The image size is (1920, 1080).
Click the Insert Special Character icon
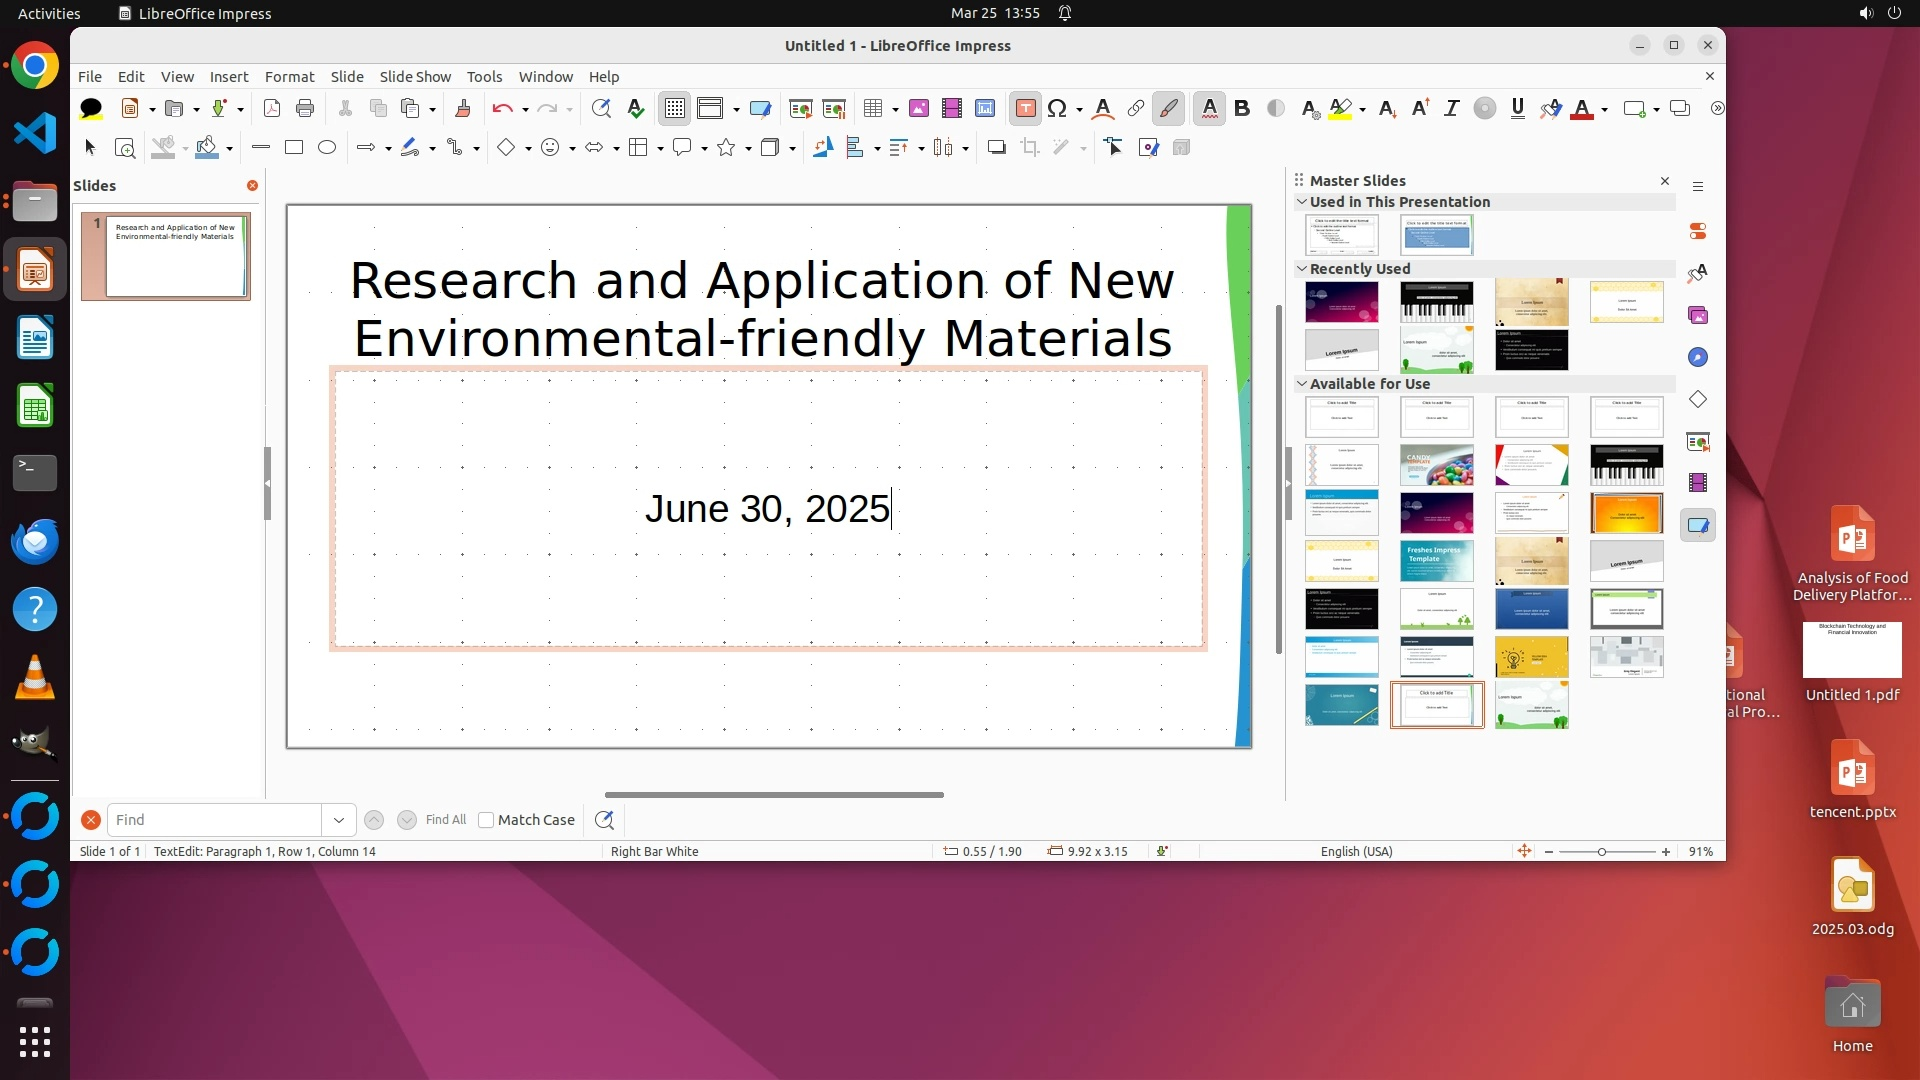pos(1057,108)
